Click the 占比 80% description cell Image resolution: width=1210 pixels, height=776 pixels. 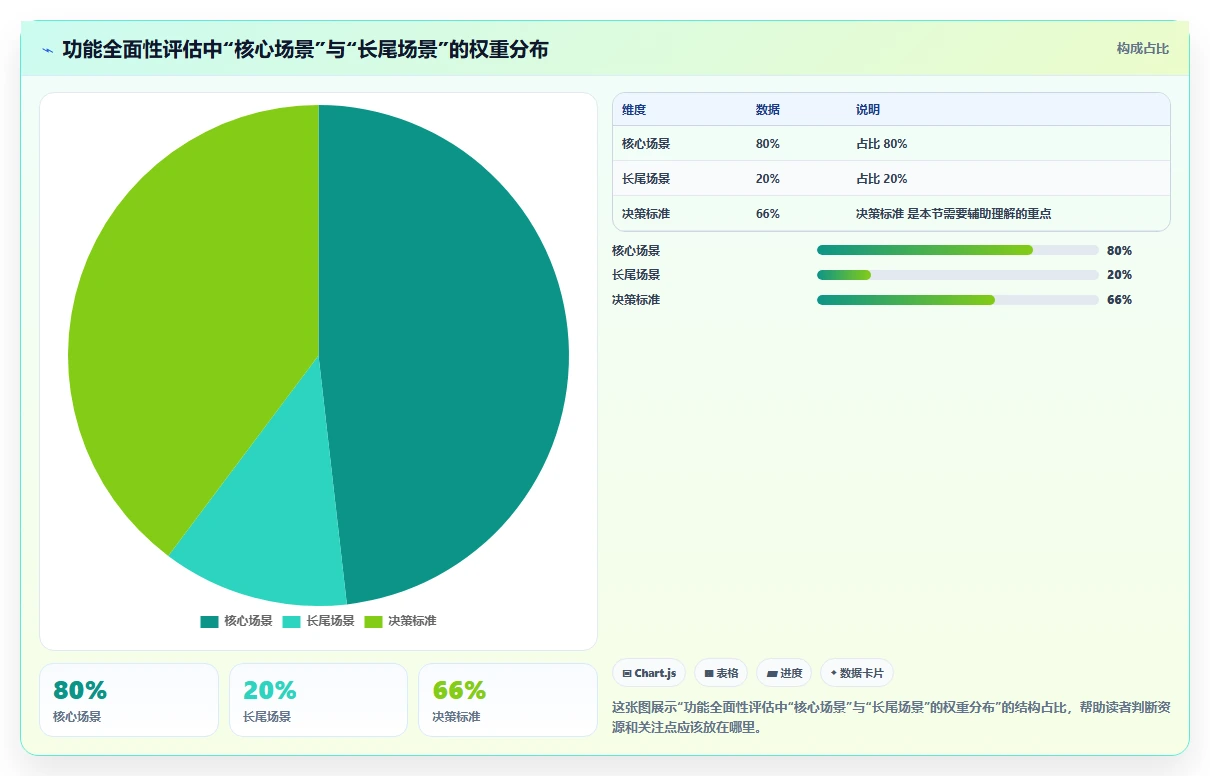[x=882, y=144]
